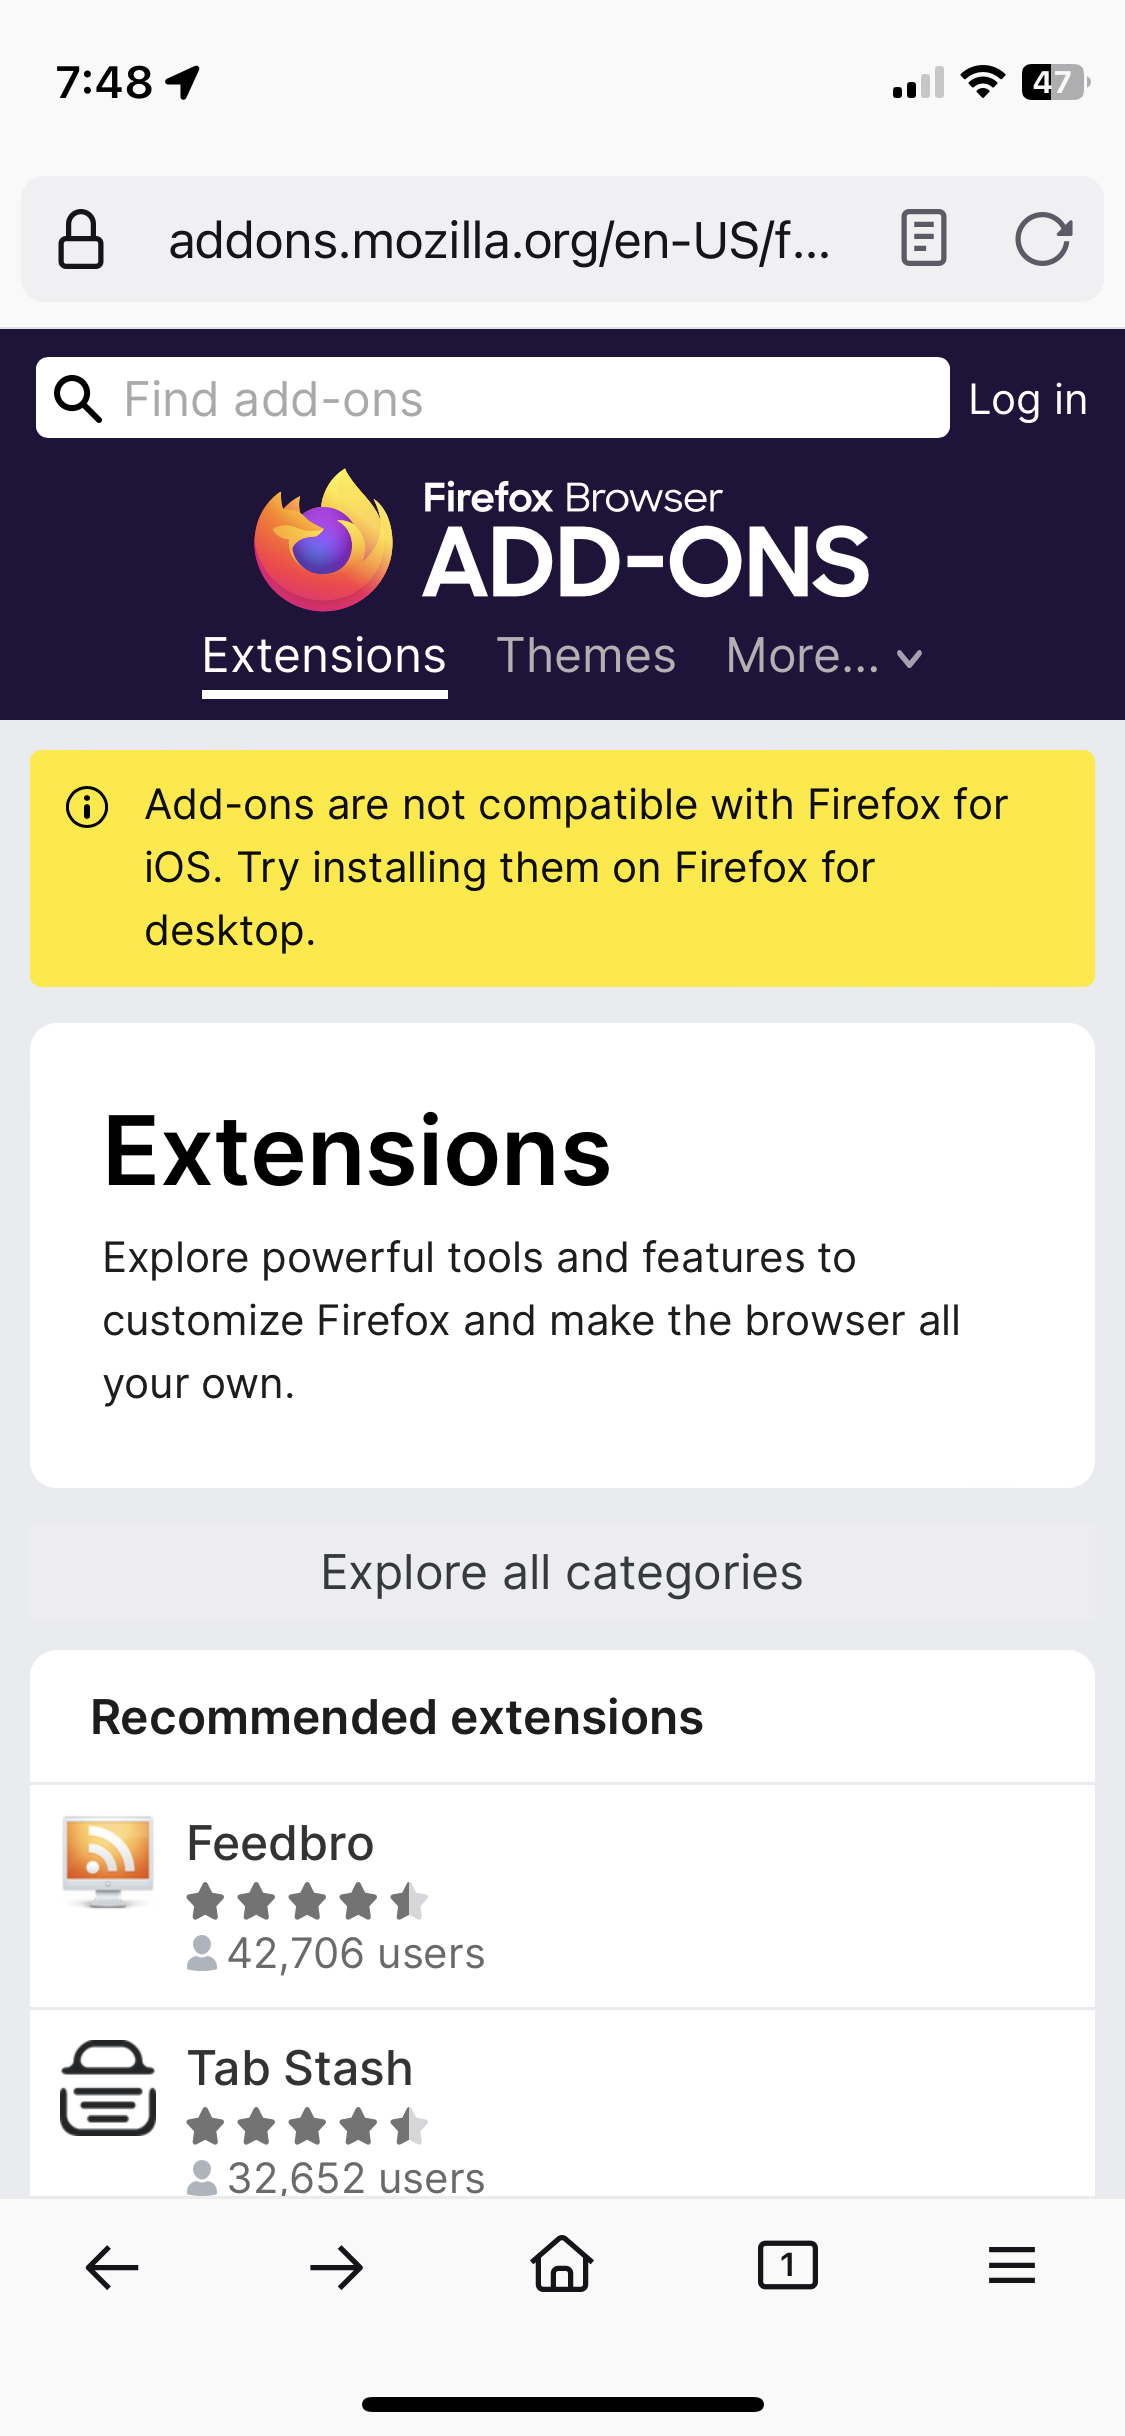1125x2436 pixels.
Task: Tap the reload page icon
Action: [1043, 239]
